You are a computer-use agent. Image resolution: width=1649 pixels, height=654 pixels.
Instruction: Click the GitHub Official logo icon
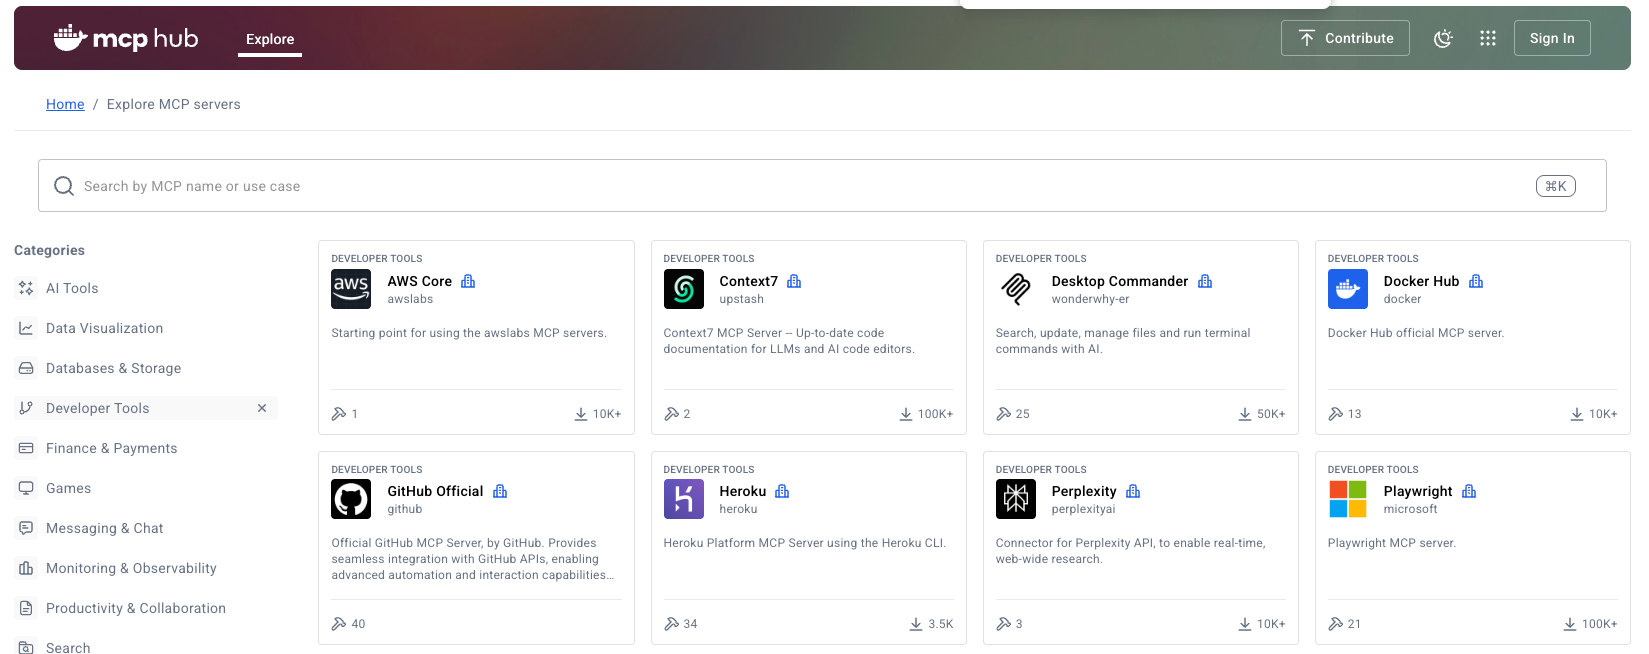[351, 499]
